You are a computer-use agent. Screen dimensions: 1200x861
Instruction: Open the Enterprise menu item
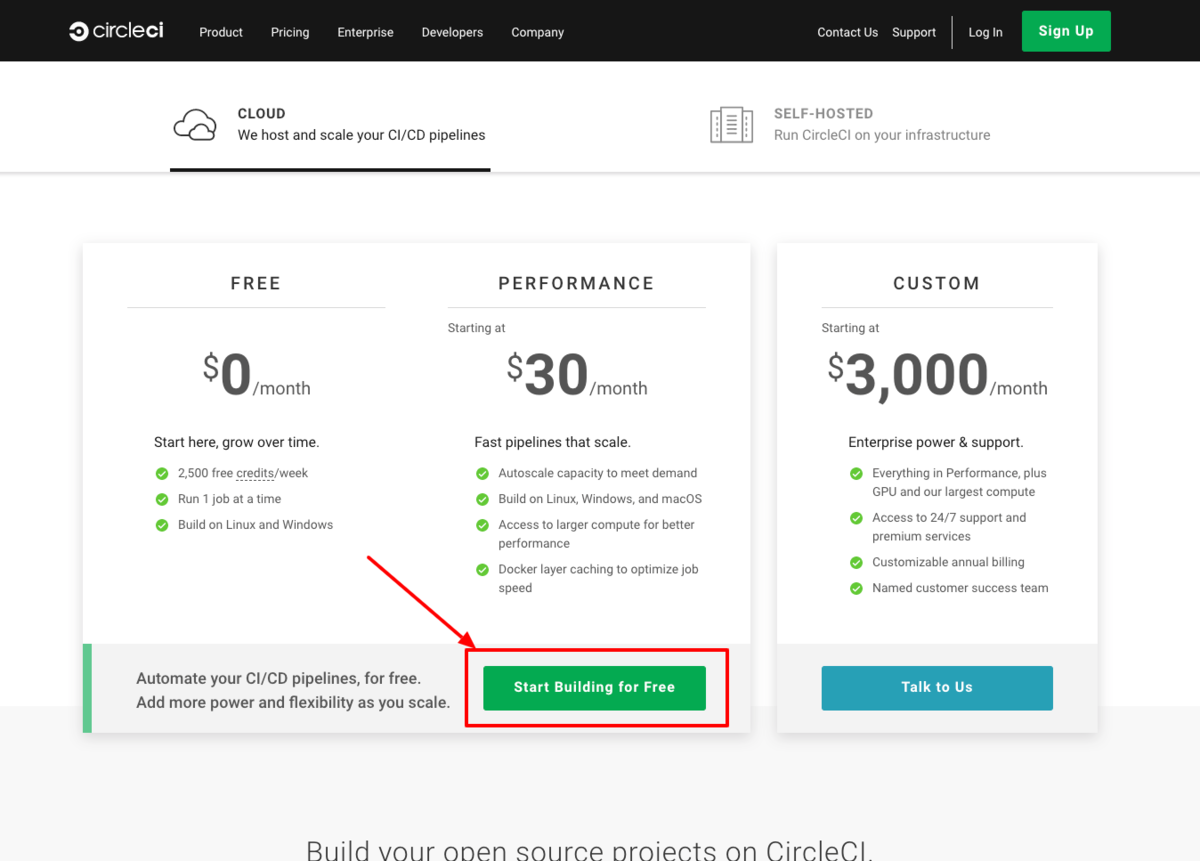point(365,32)
